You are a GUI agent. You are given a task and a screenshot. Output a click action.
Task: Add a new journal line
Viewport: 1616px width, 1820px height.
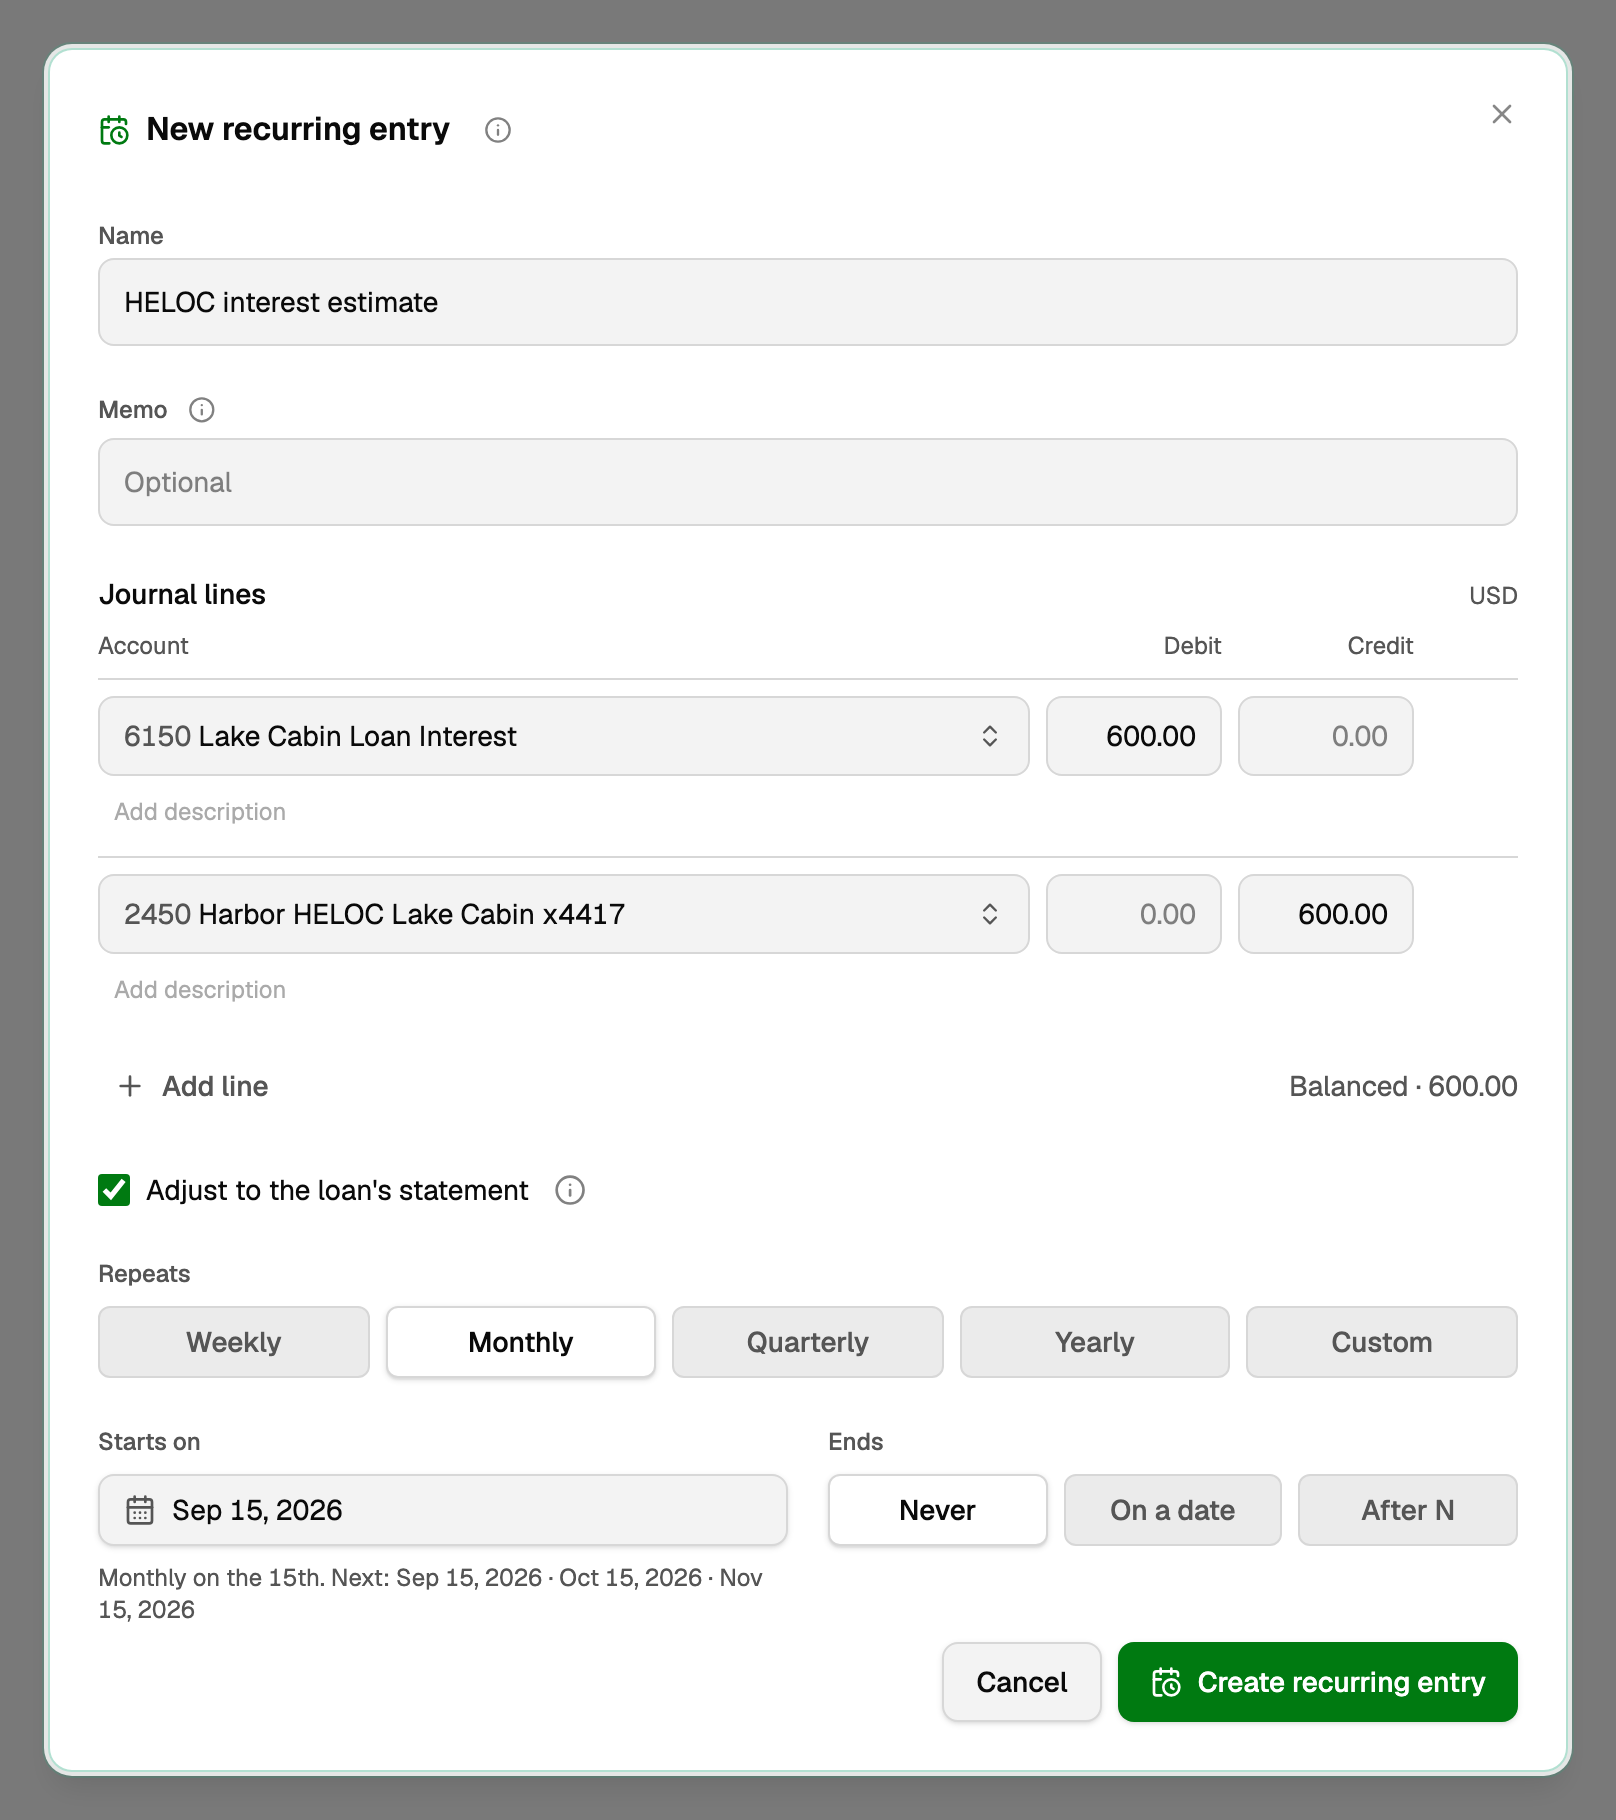click(193, 1086)
